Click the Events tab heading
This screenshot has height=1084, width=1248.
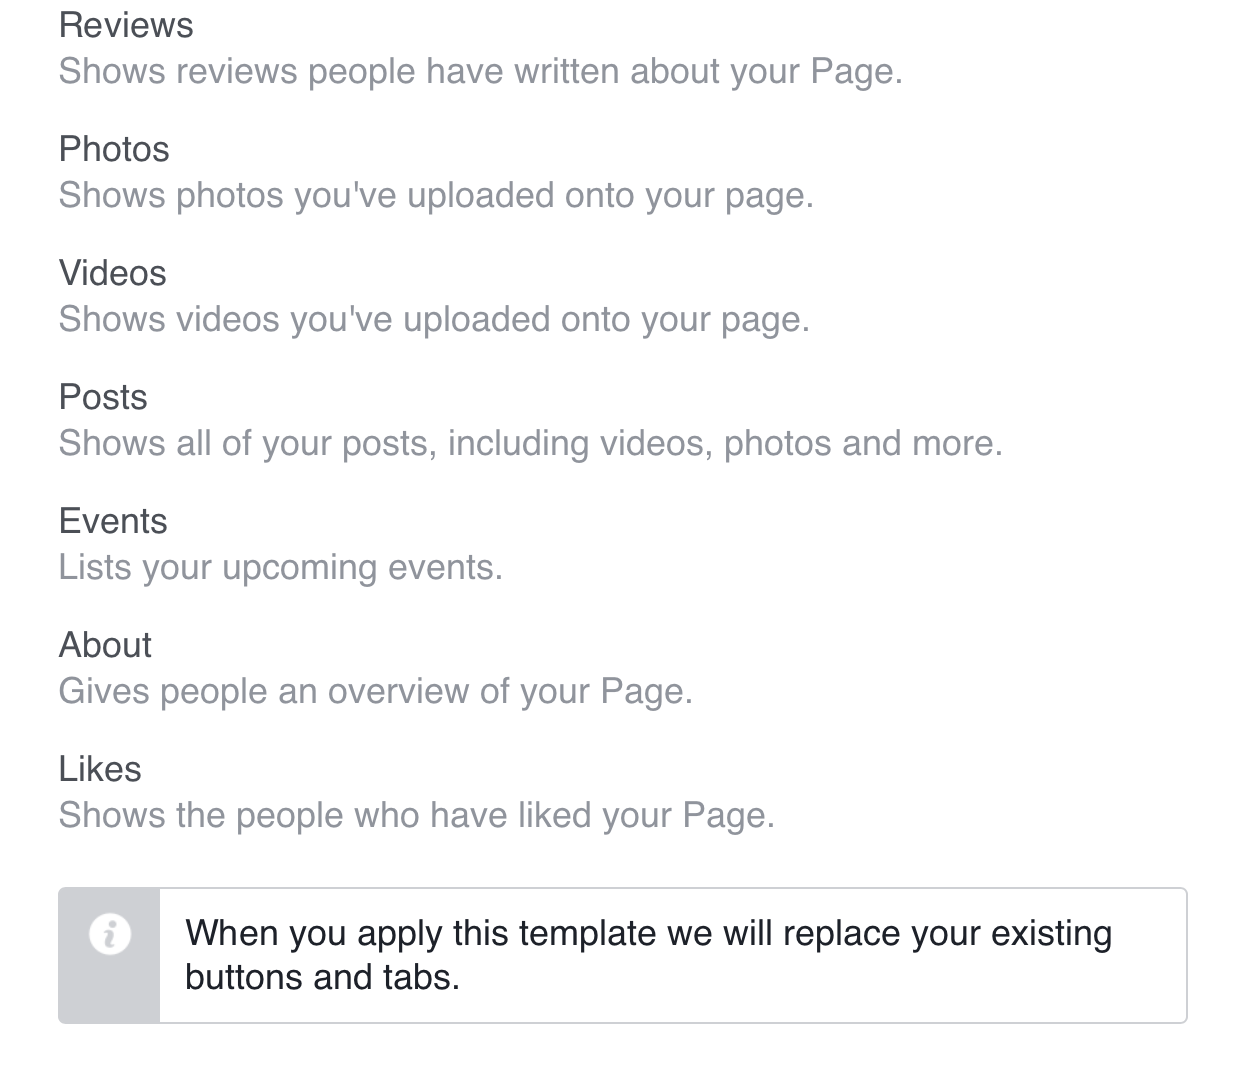[x=113, y=521]
